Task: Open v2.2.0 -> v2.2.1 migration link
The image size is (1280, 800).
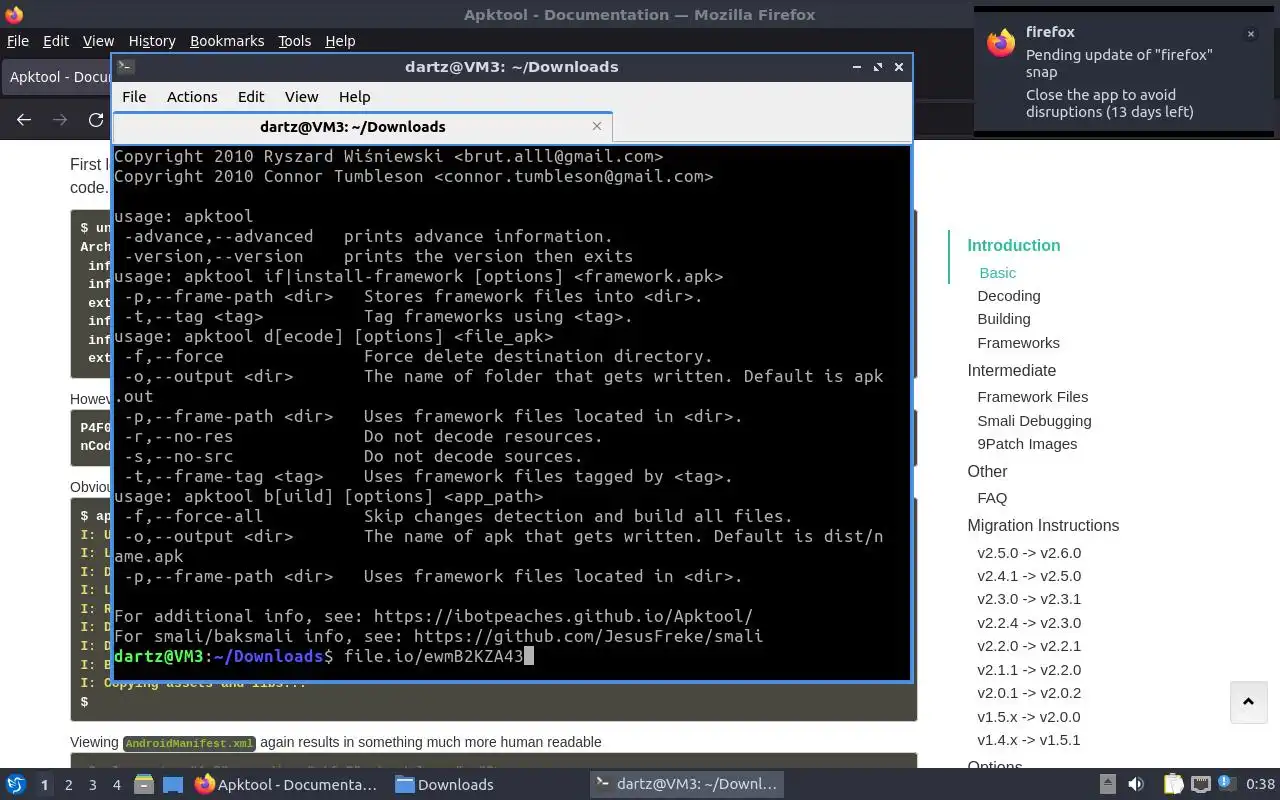Action: (x=1029, y=646)
